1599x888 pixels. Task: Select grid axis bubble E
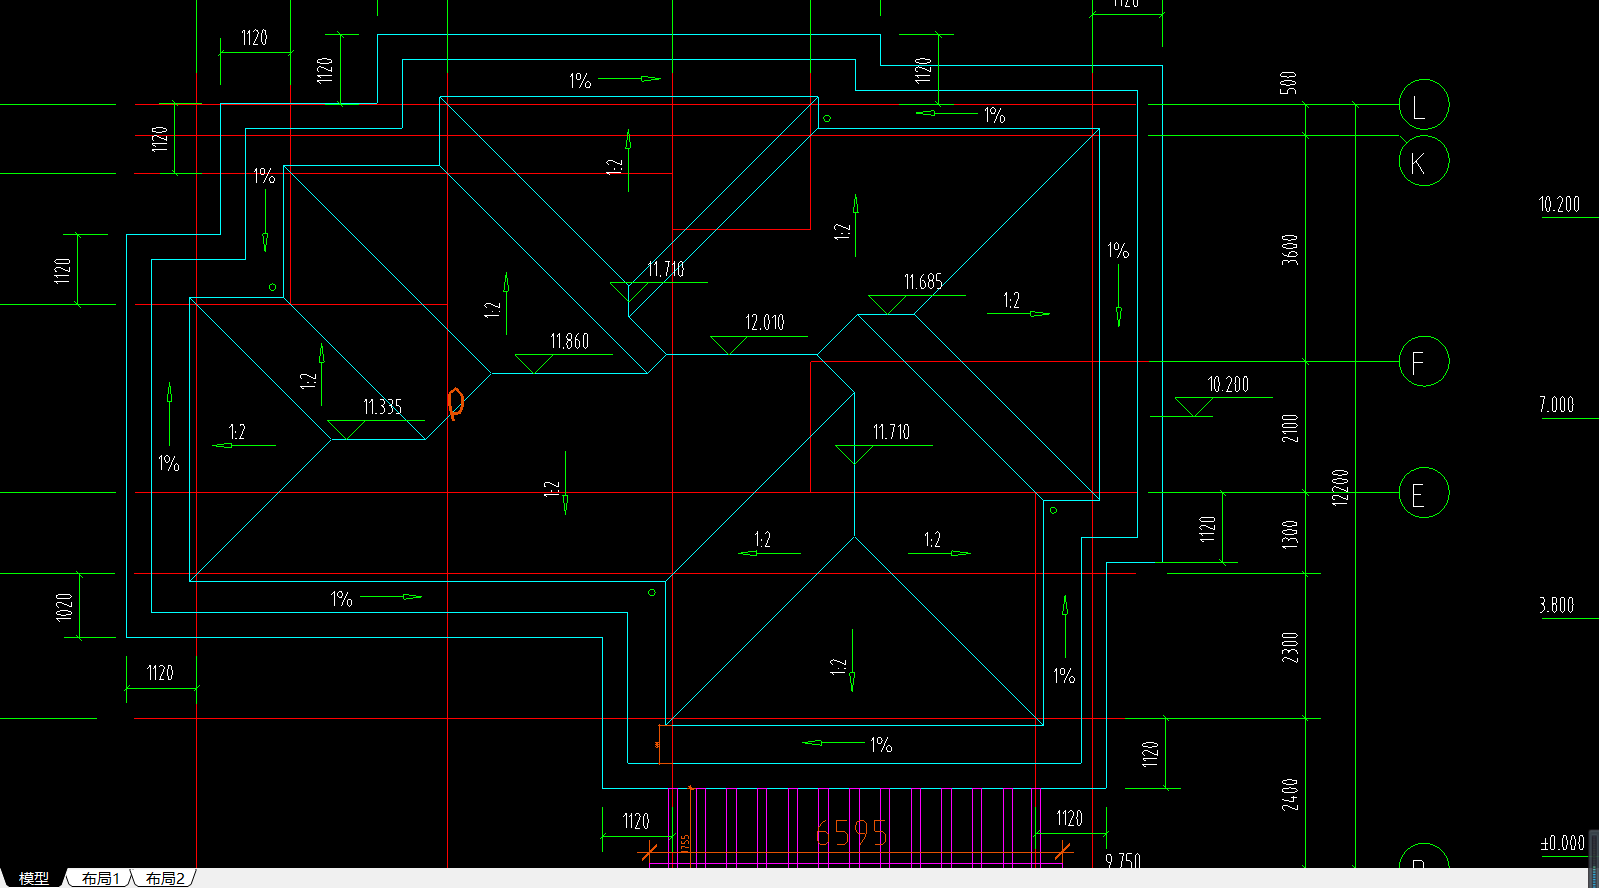click(1424, 493)
